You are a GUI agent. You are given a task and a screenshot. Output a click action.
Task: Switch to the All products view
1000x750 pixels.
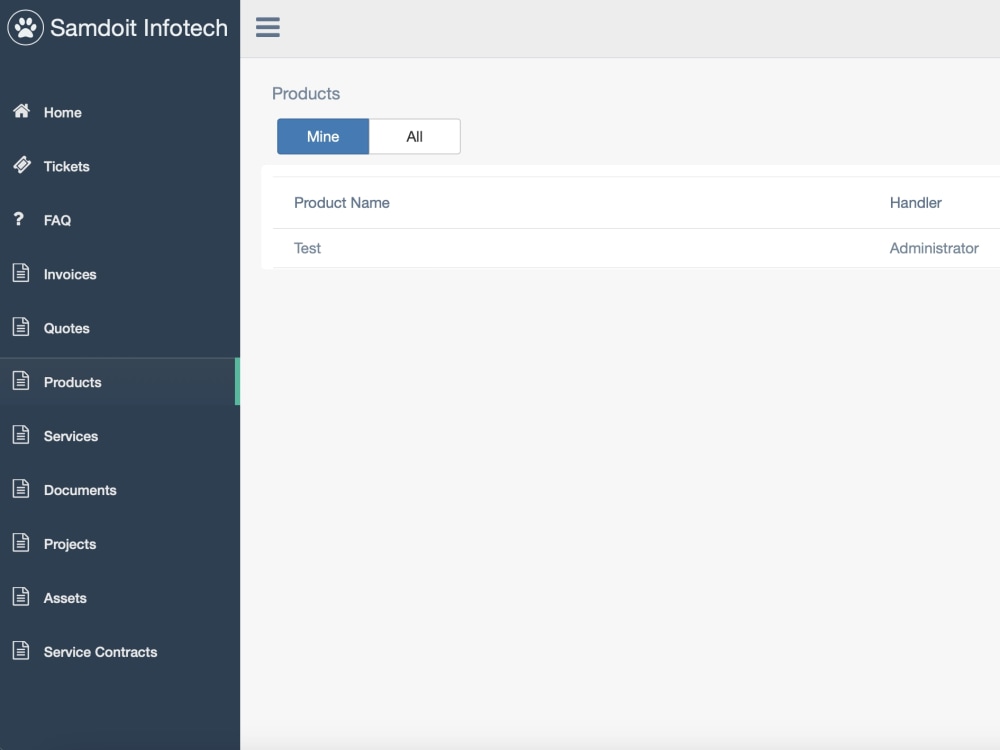click(415, 136)
